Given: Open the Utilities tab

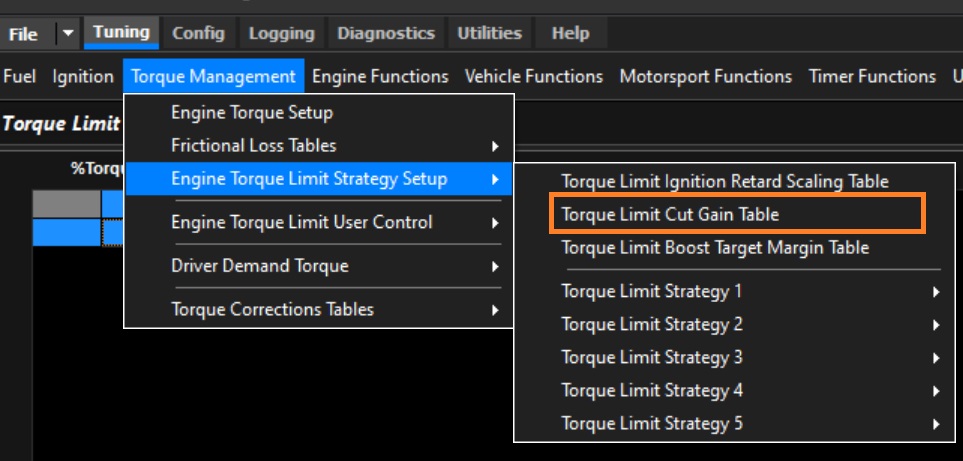Looking at the screenshot, I should pos(489,33).
